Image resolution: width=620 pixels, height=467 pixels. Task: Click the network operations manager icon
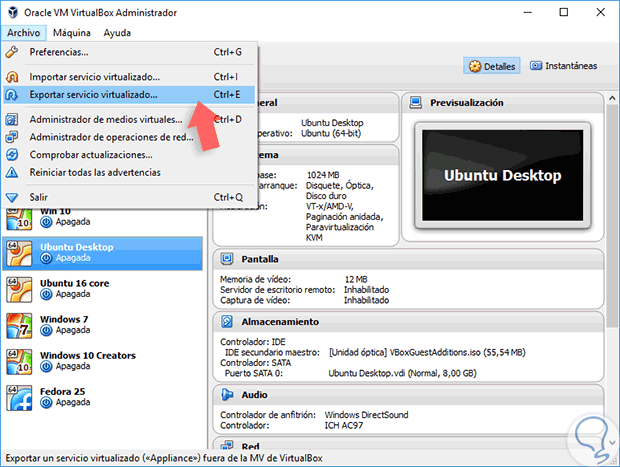(x=12, y=137)
